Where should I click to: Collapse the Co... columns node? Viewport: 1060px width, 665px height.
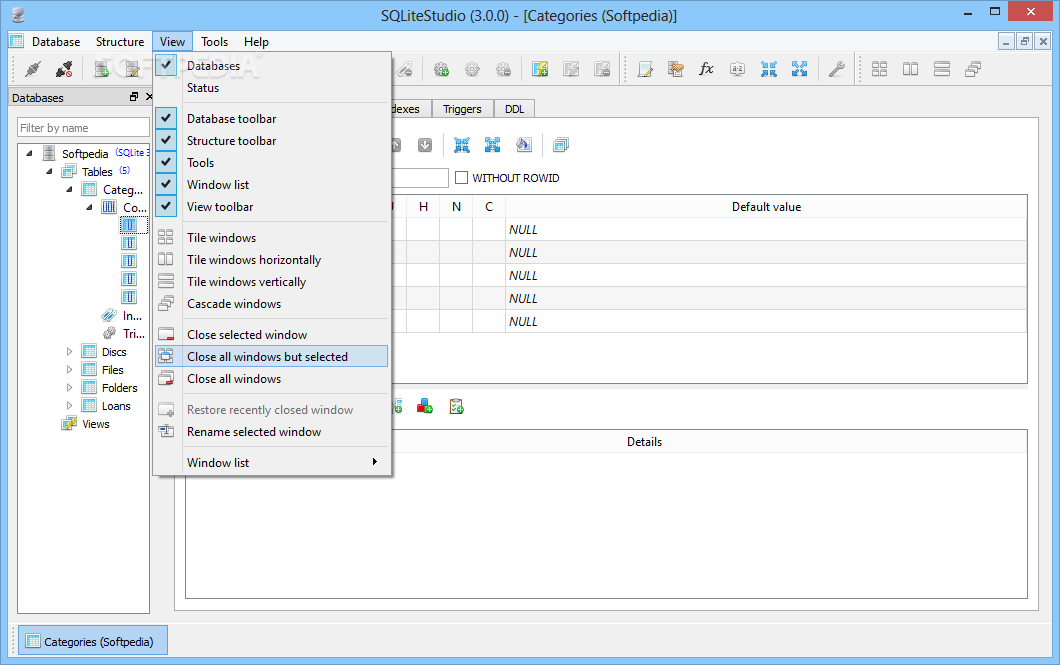[89, 207]
